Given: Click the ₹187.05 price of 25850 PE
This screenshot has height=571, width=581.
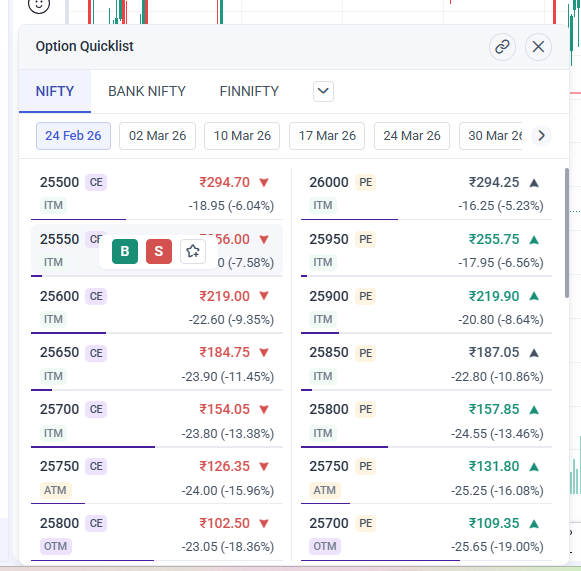Looking at the screenshot, I should (494, 352).
